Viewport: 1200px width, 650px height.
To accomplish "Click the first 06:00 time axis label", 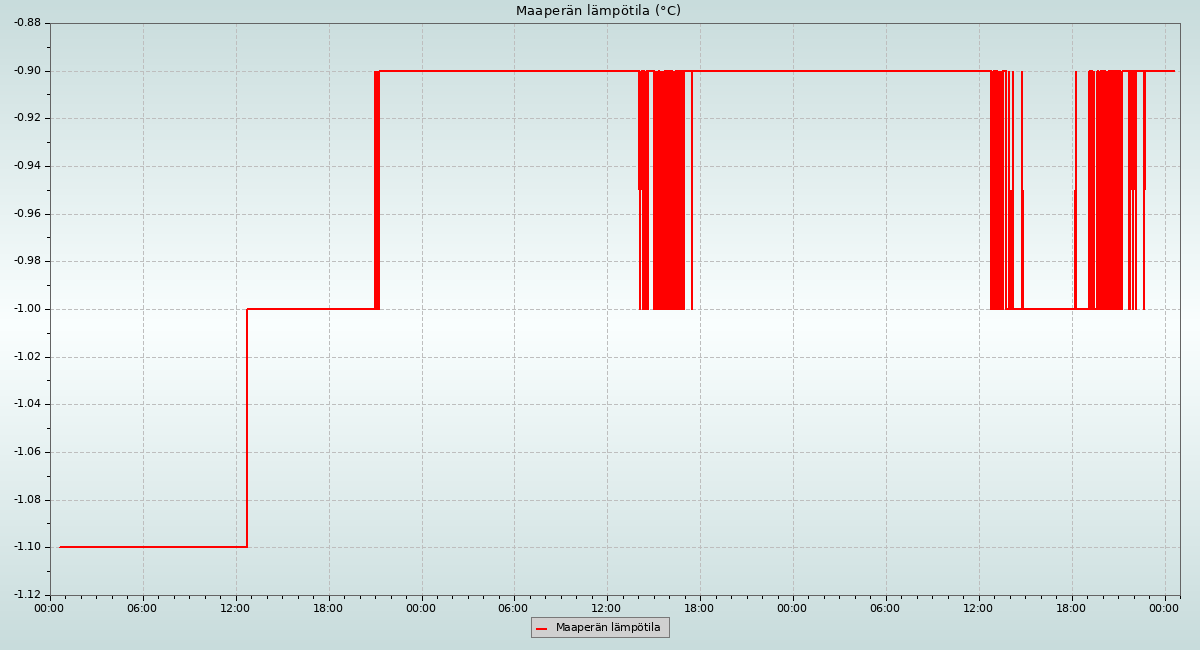I will click(x=142, y=608).
